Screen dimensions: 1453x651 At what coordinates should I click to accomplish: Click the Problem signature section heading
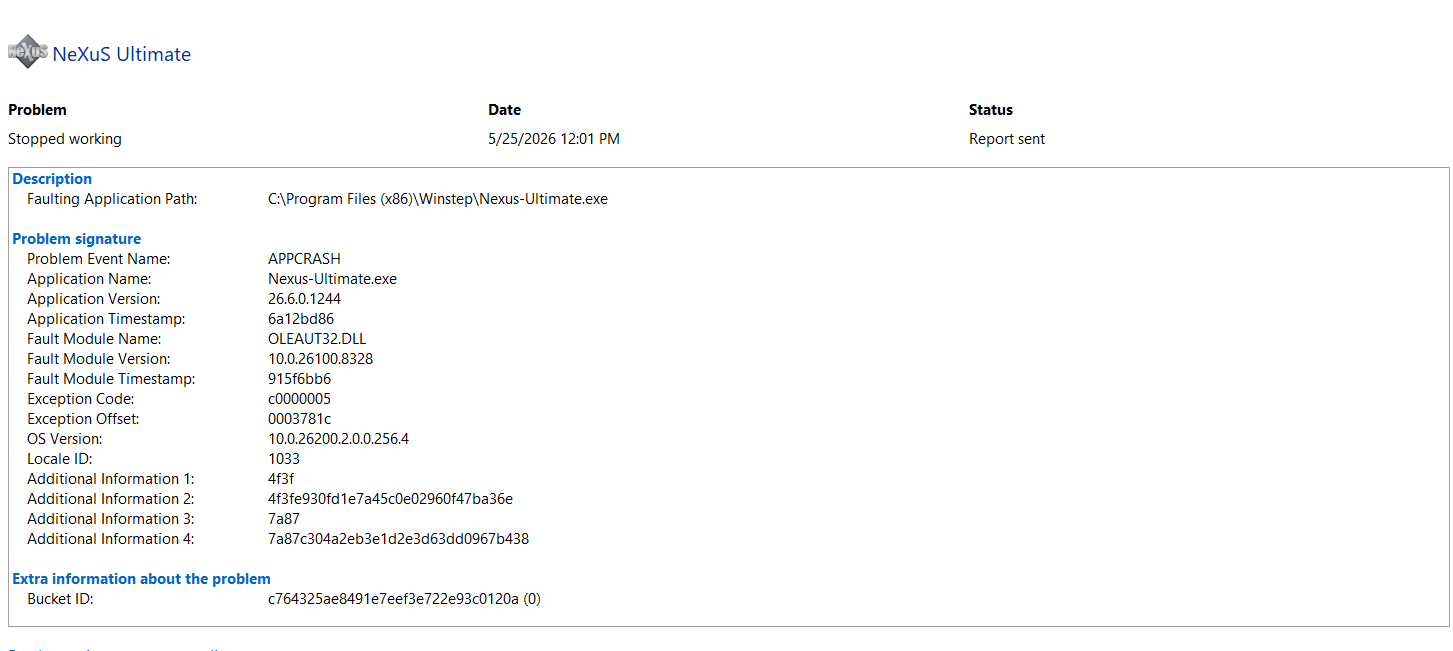point(77,239)
